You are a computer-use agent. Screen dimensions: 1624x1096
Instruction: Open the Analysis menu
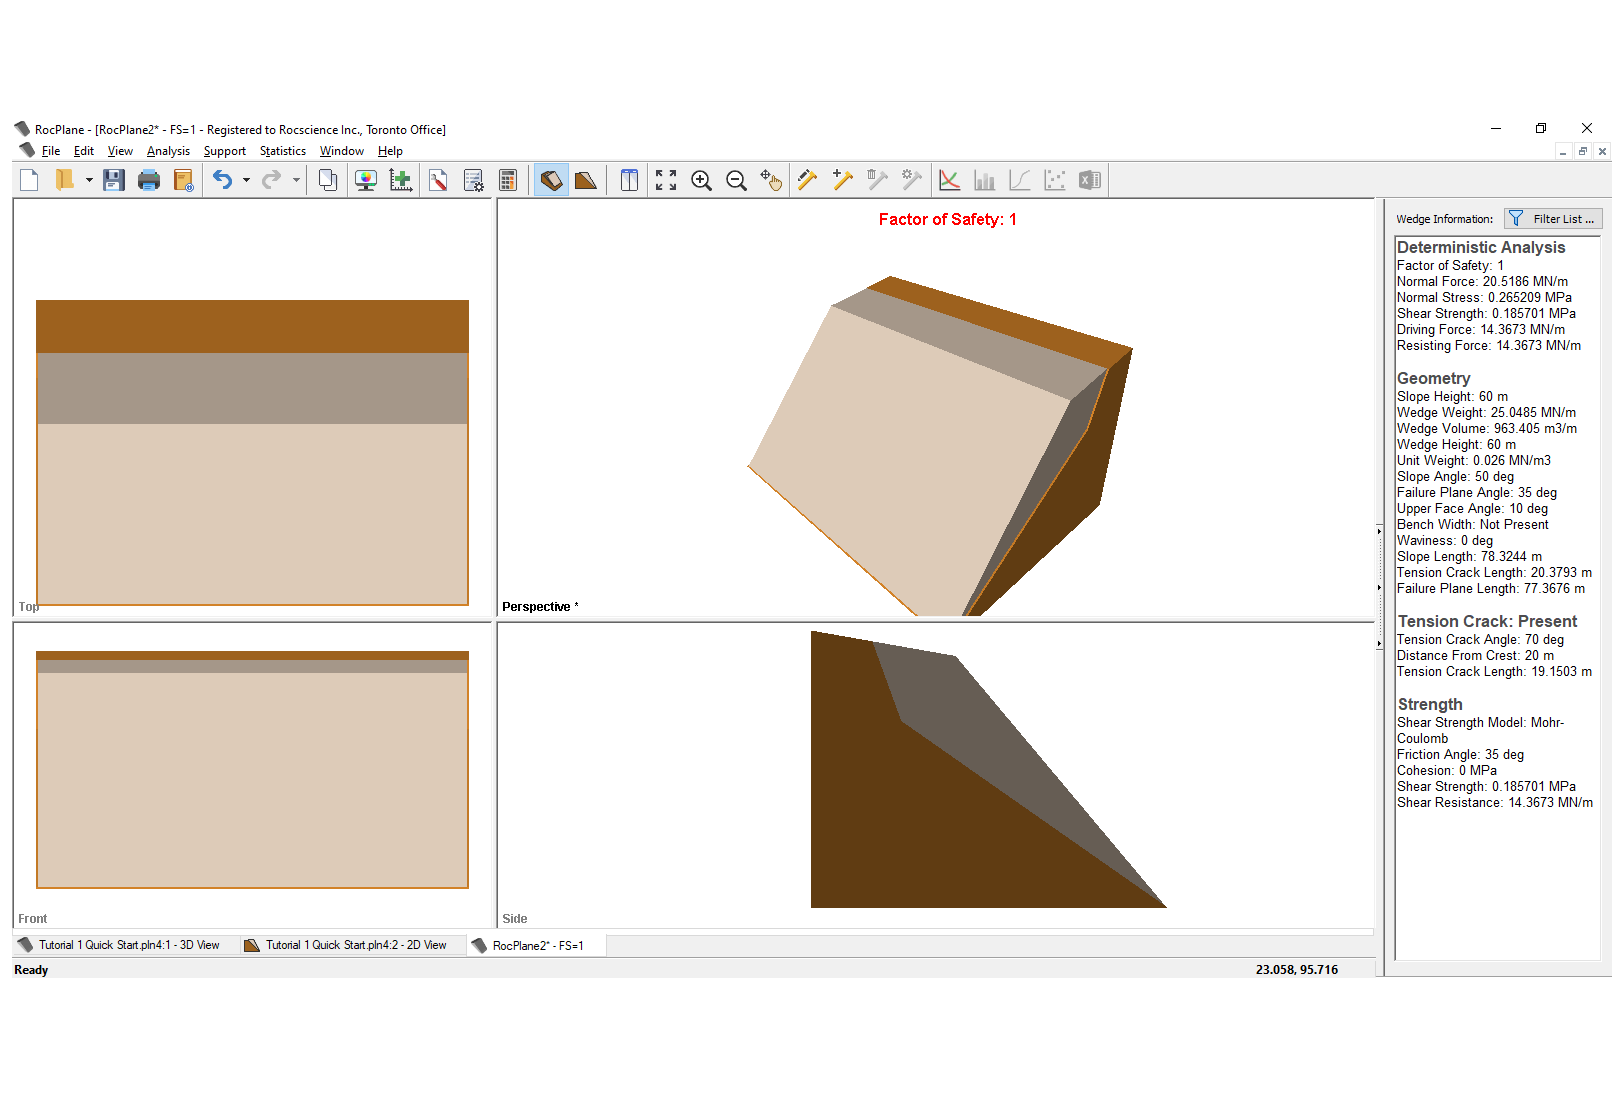pos(168,151)
